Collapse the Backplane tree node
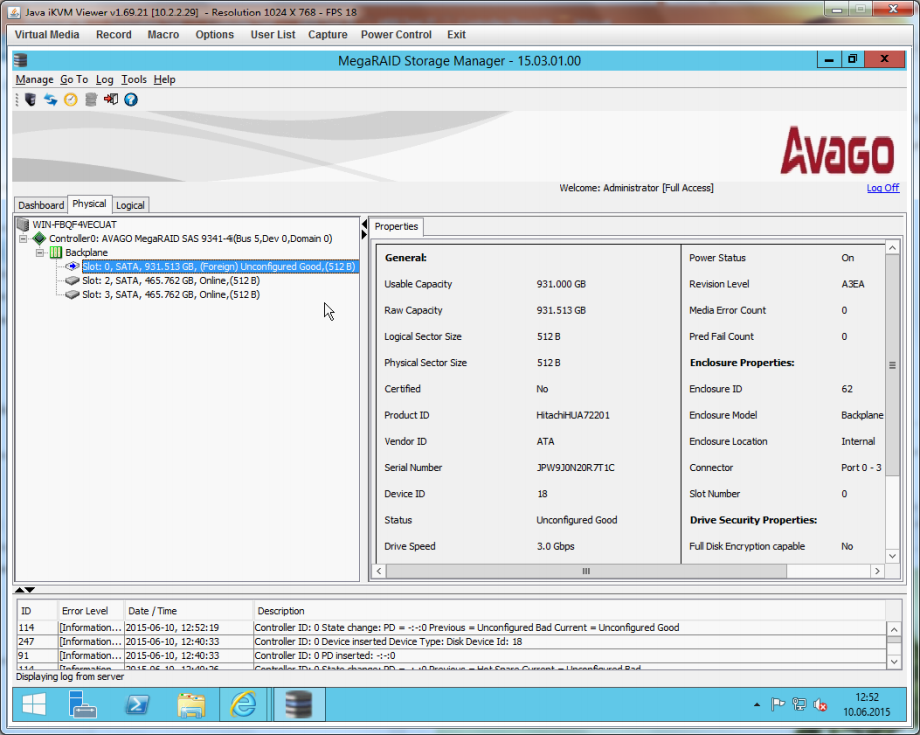Viewport: 920px width, 735px height. pos(40,253)
